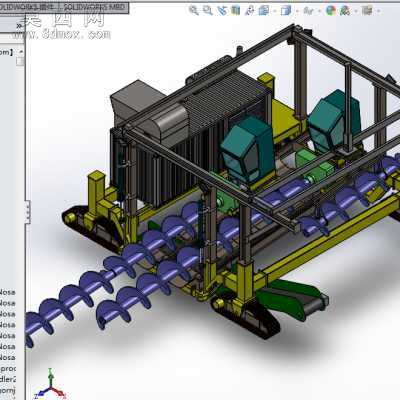Image resolution: width=400 pixels, height=400 pixels.
Task: Expand the panel tabs with the » chevron
Action: [x=19, y=25]
